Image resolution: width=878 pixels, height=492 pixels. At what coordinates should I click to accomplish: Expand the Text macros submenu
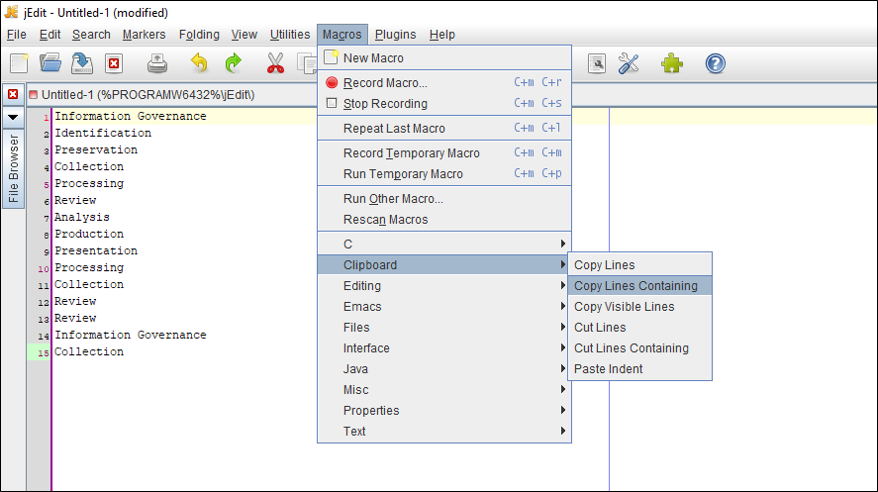pos(445,431)
